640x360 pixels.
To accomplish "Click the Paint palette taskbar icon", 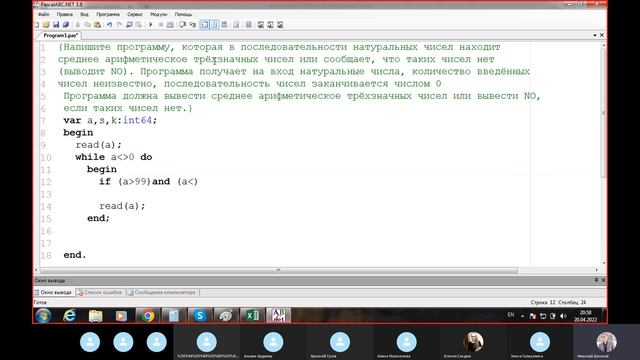I will pos(226,316).
